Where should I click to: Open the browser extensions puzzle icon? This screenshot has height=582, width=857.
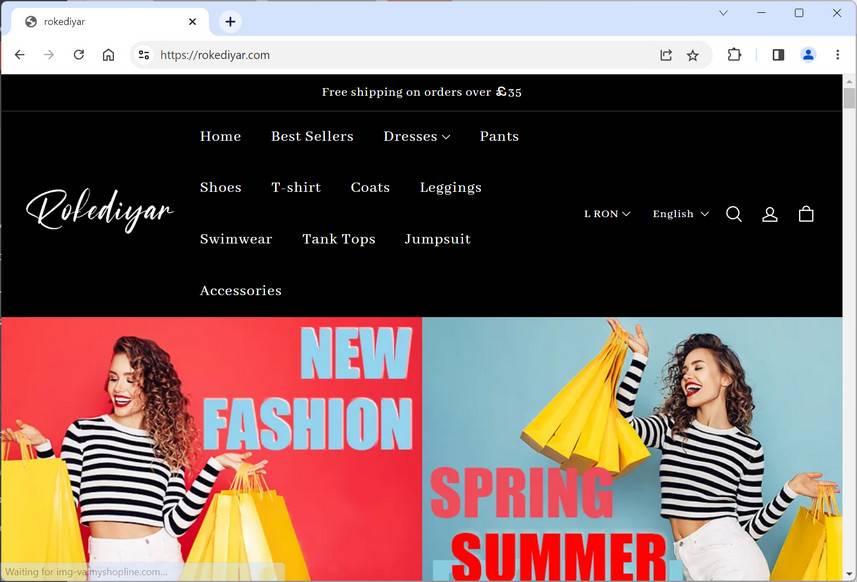(x=734, y=55)
